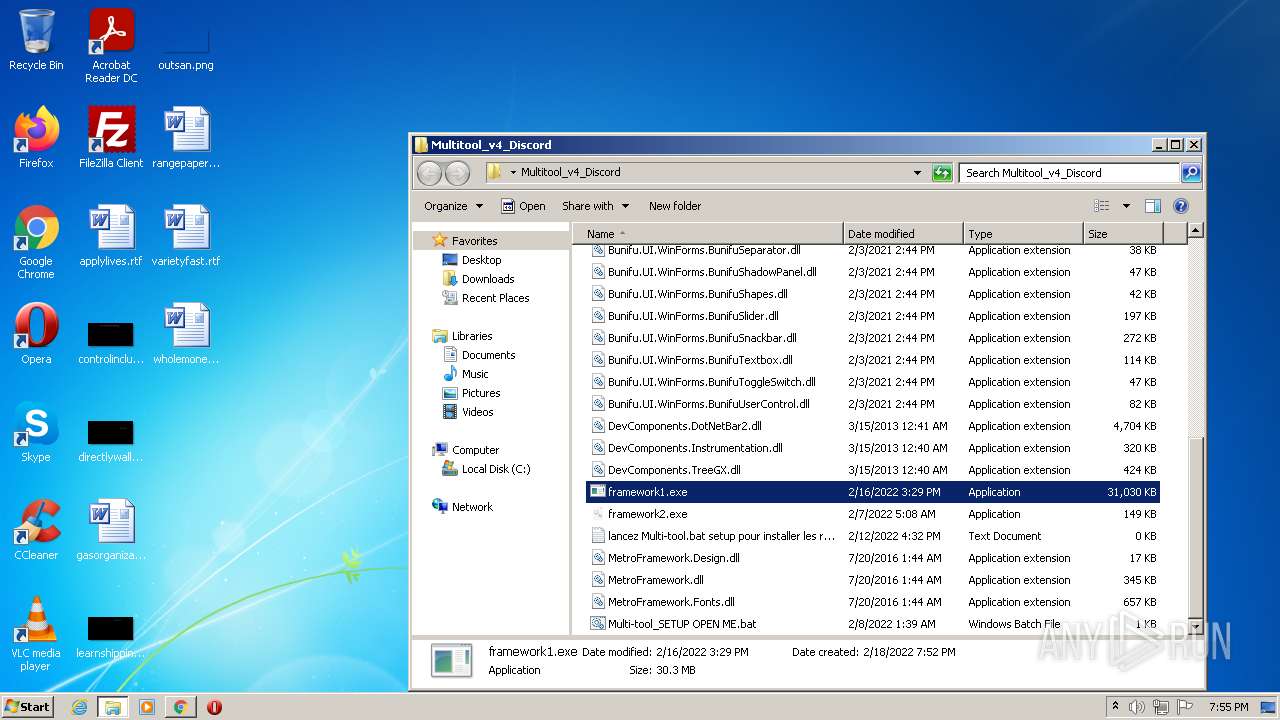1280x720 pixels.
Task: Launch Acrobat Reader DC shortcut
Action: (111, 46)
